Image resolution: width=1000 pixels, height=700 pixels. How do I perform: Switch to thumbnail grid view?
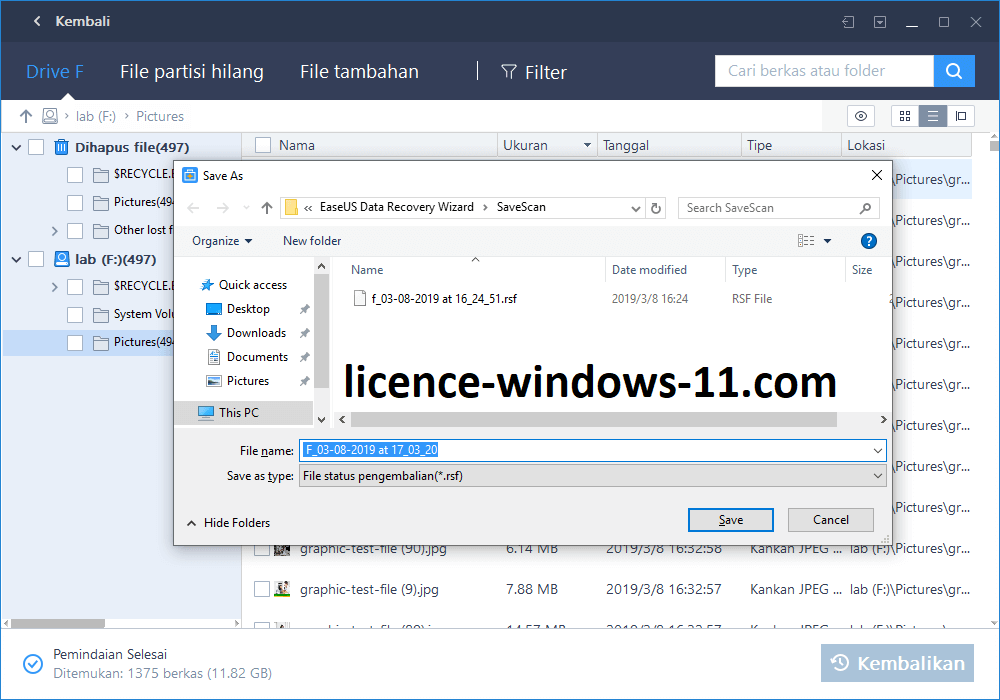[905, 116]
